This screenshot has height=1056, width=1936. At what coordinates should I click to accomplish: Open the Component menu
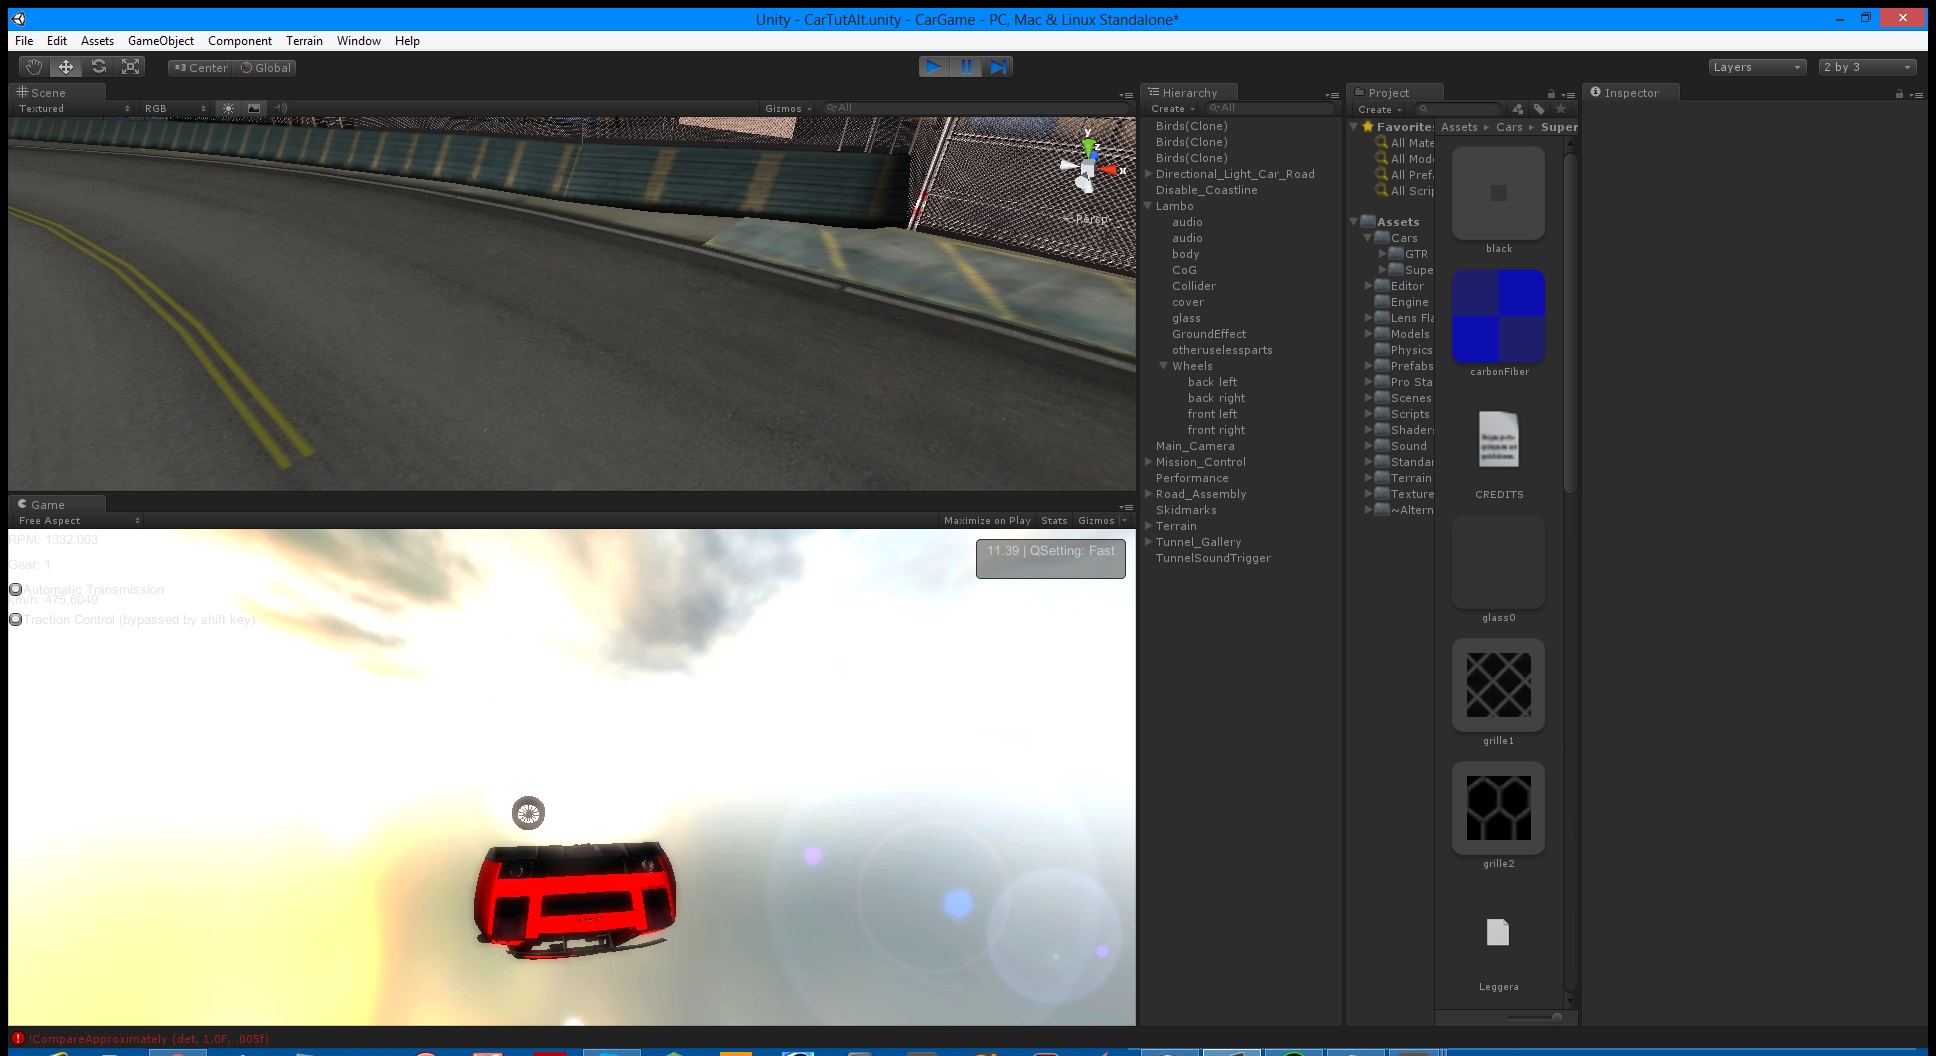(x=239, y=41)
